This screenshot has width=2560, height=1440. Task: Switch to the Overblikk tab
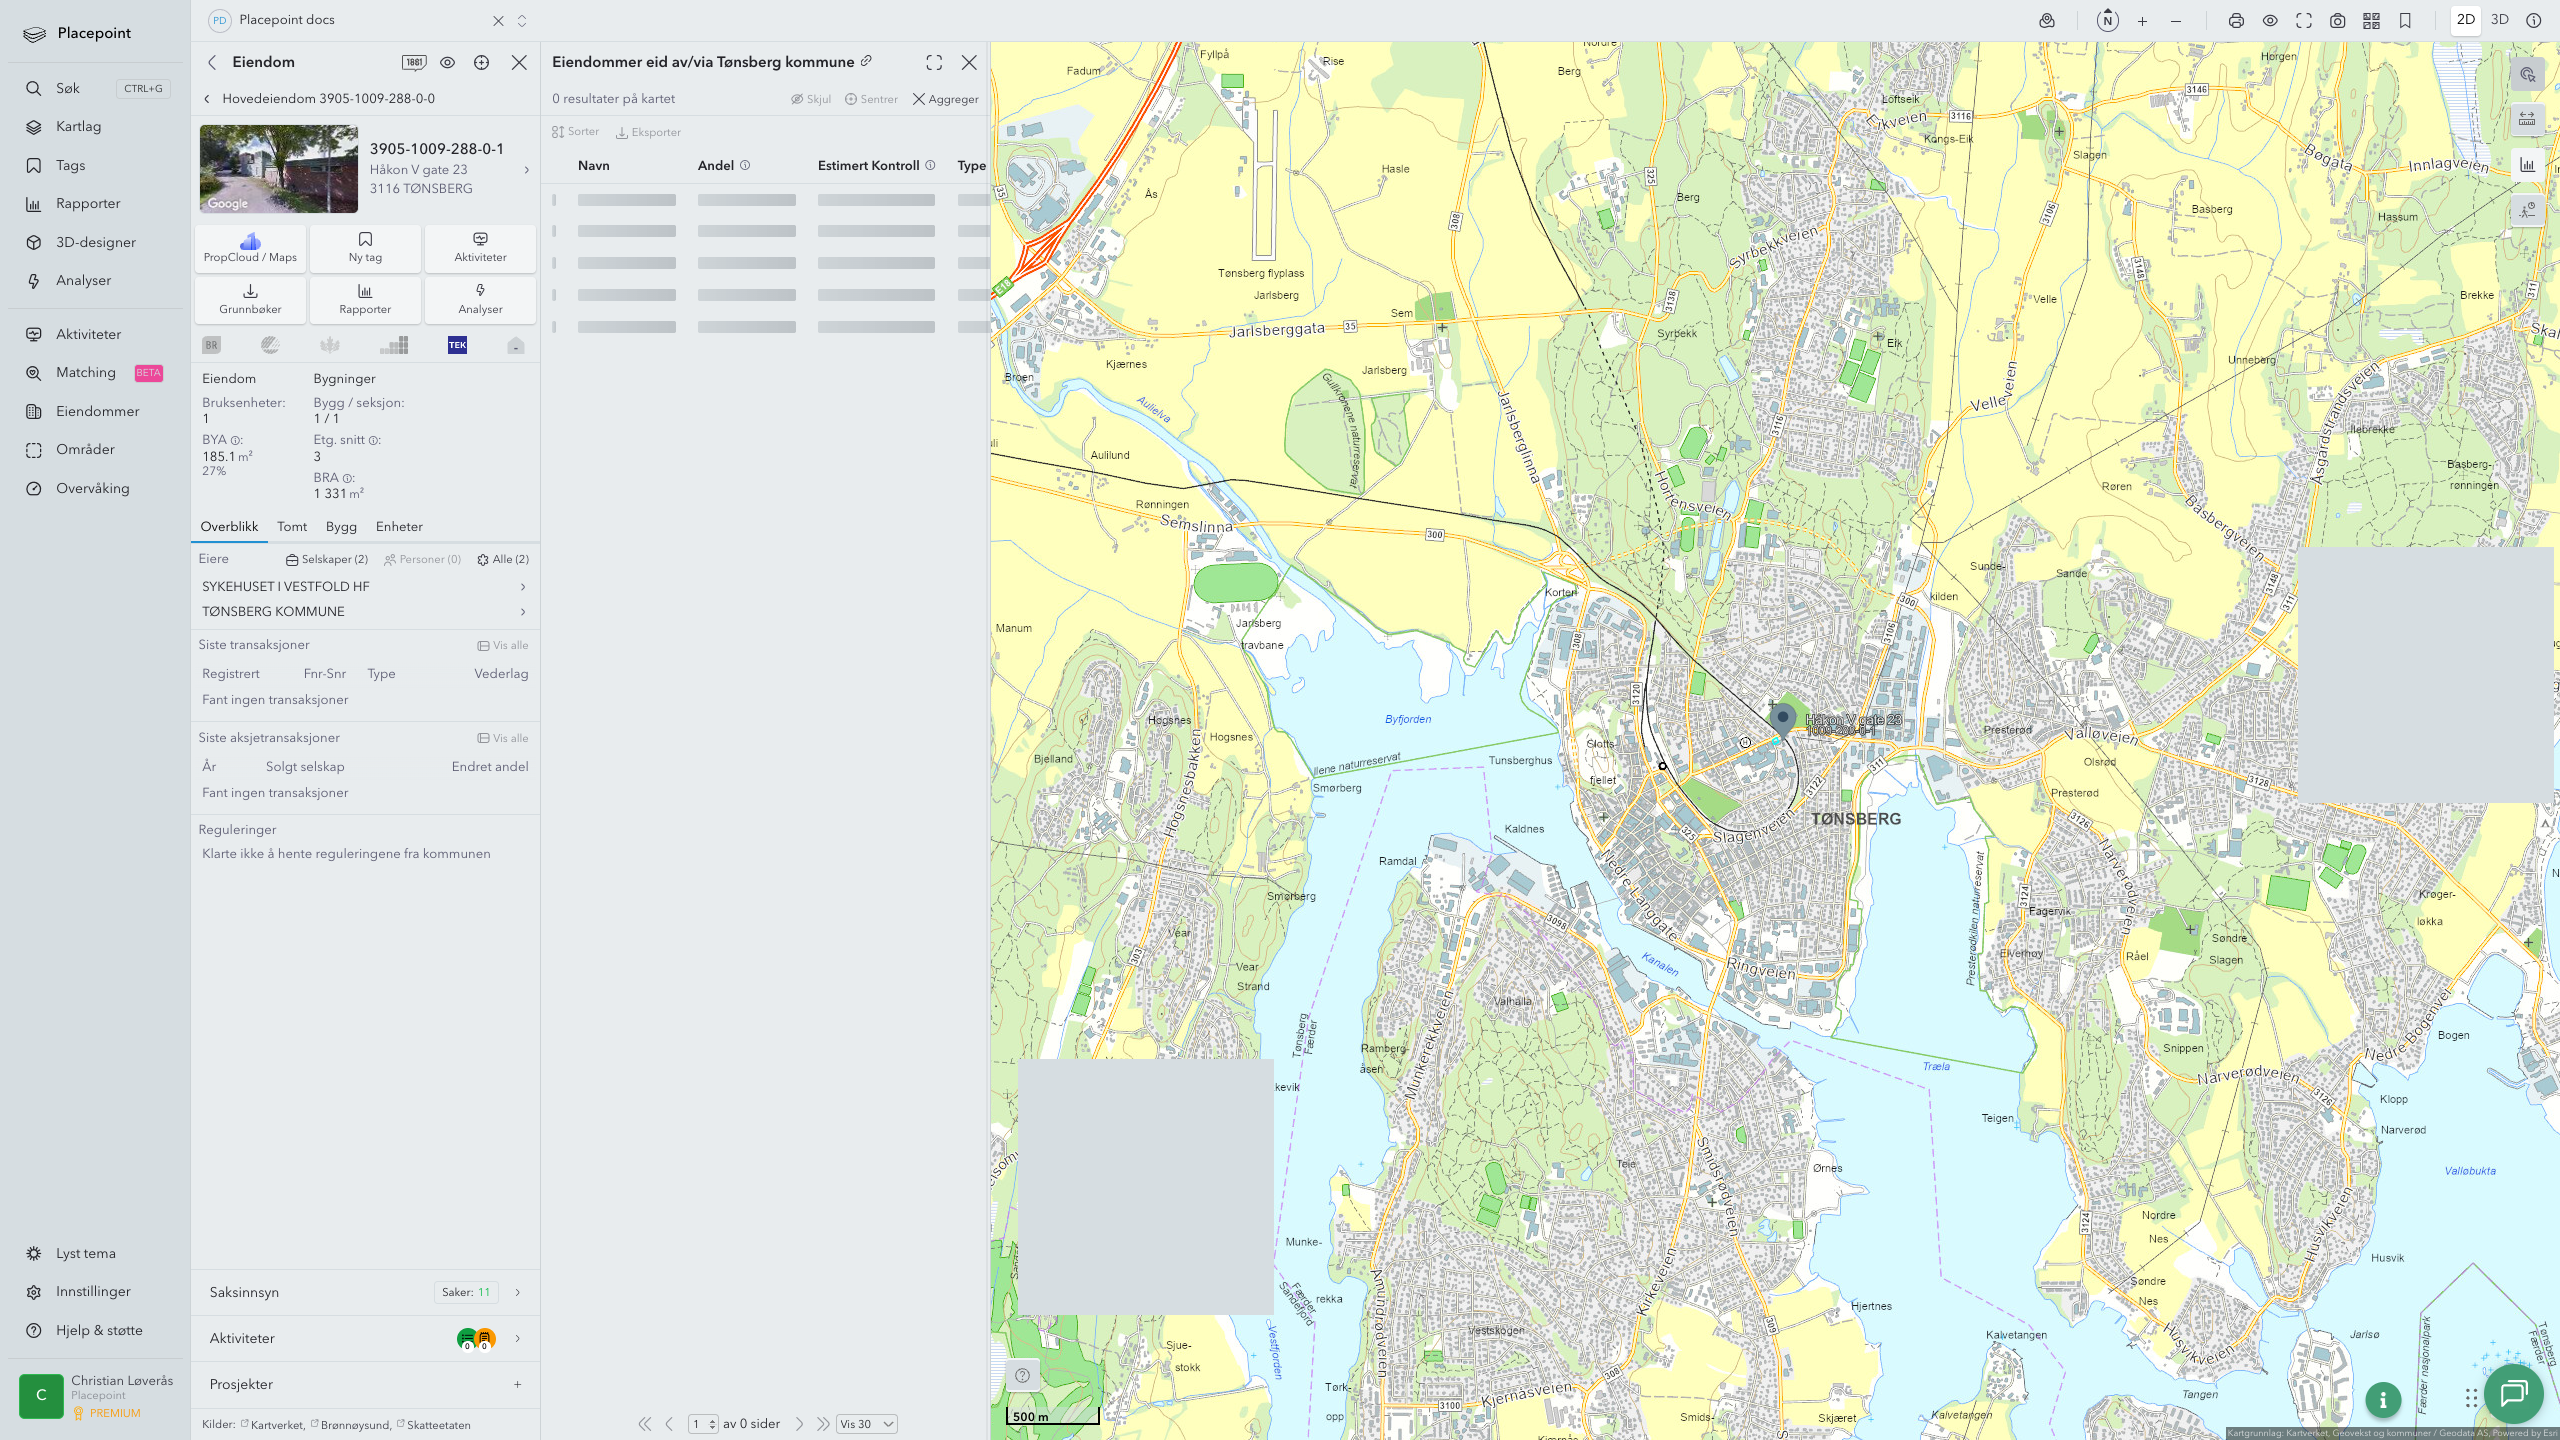229,527
